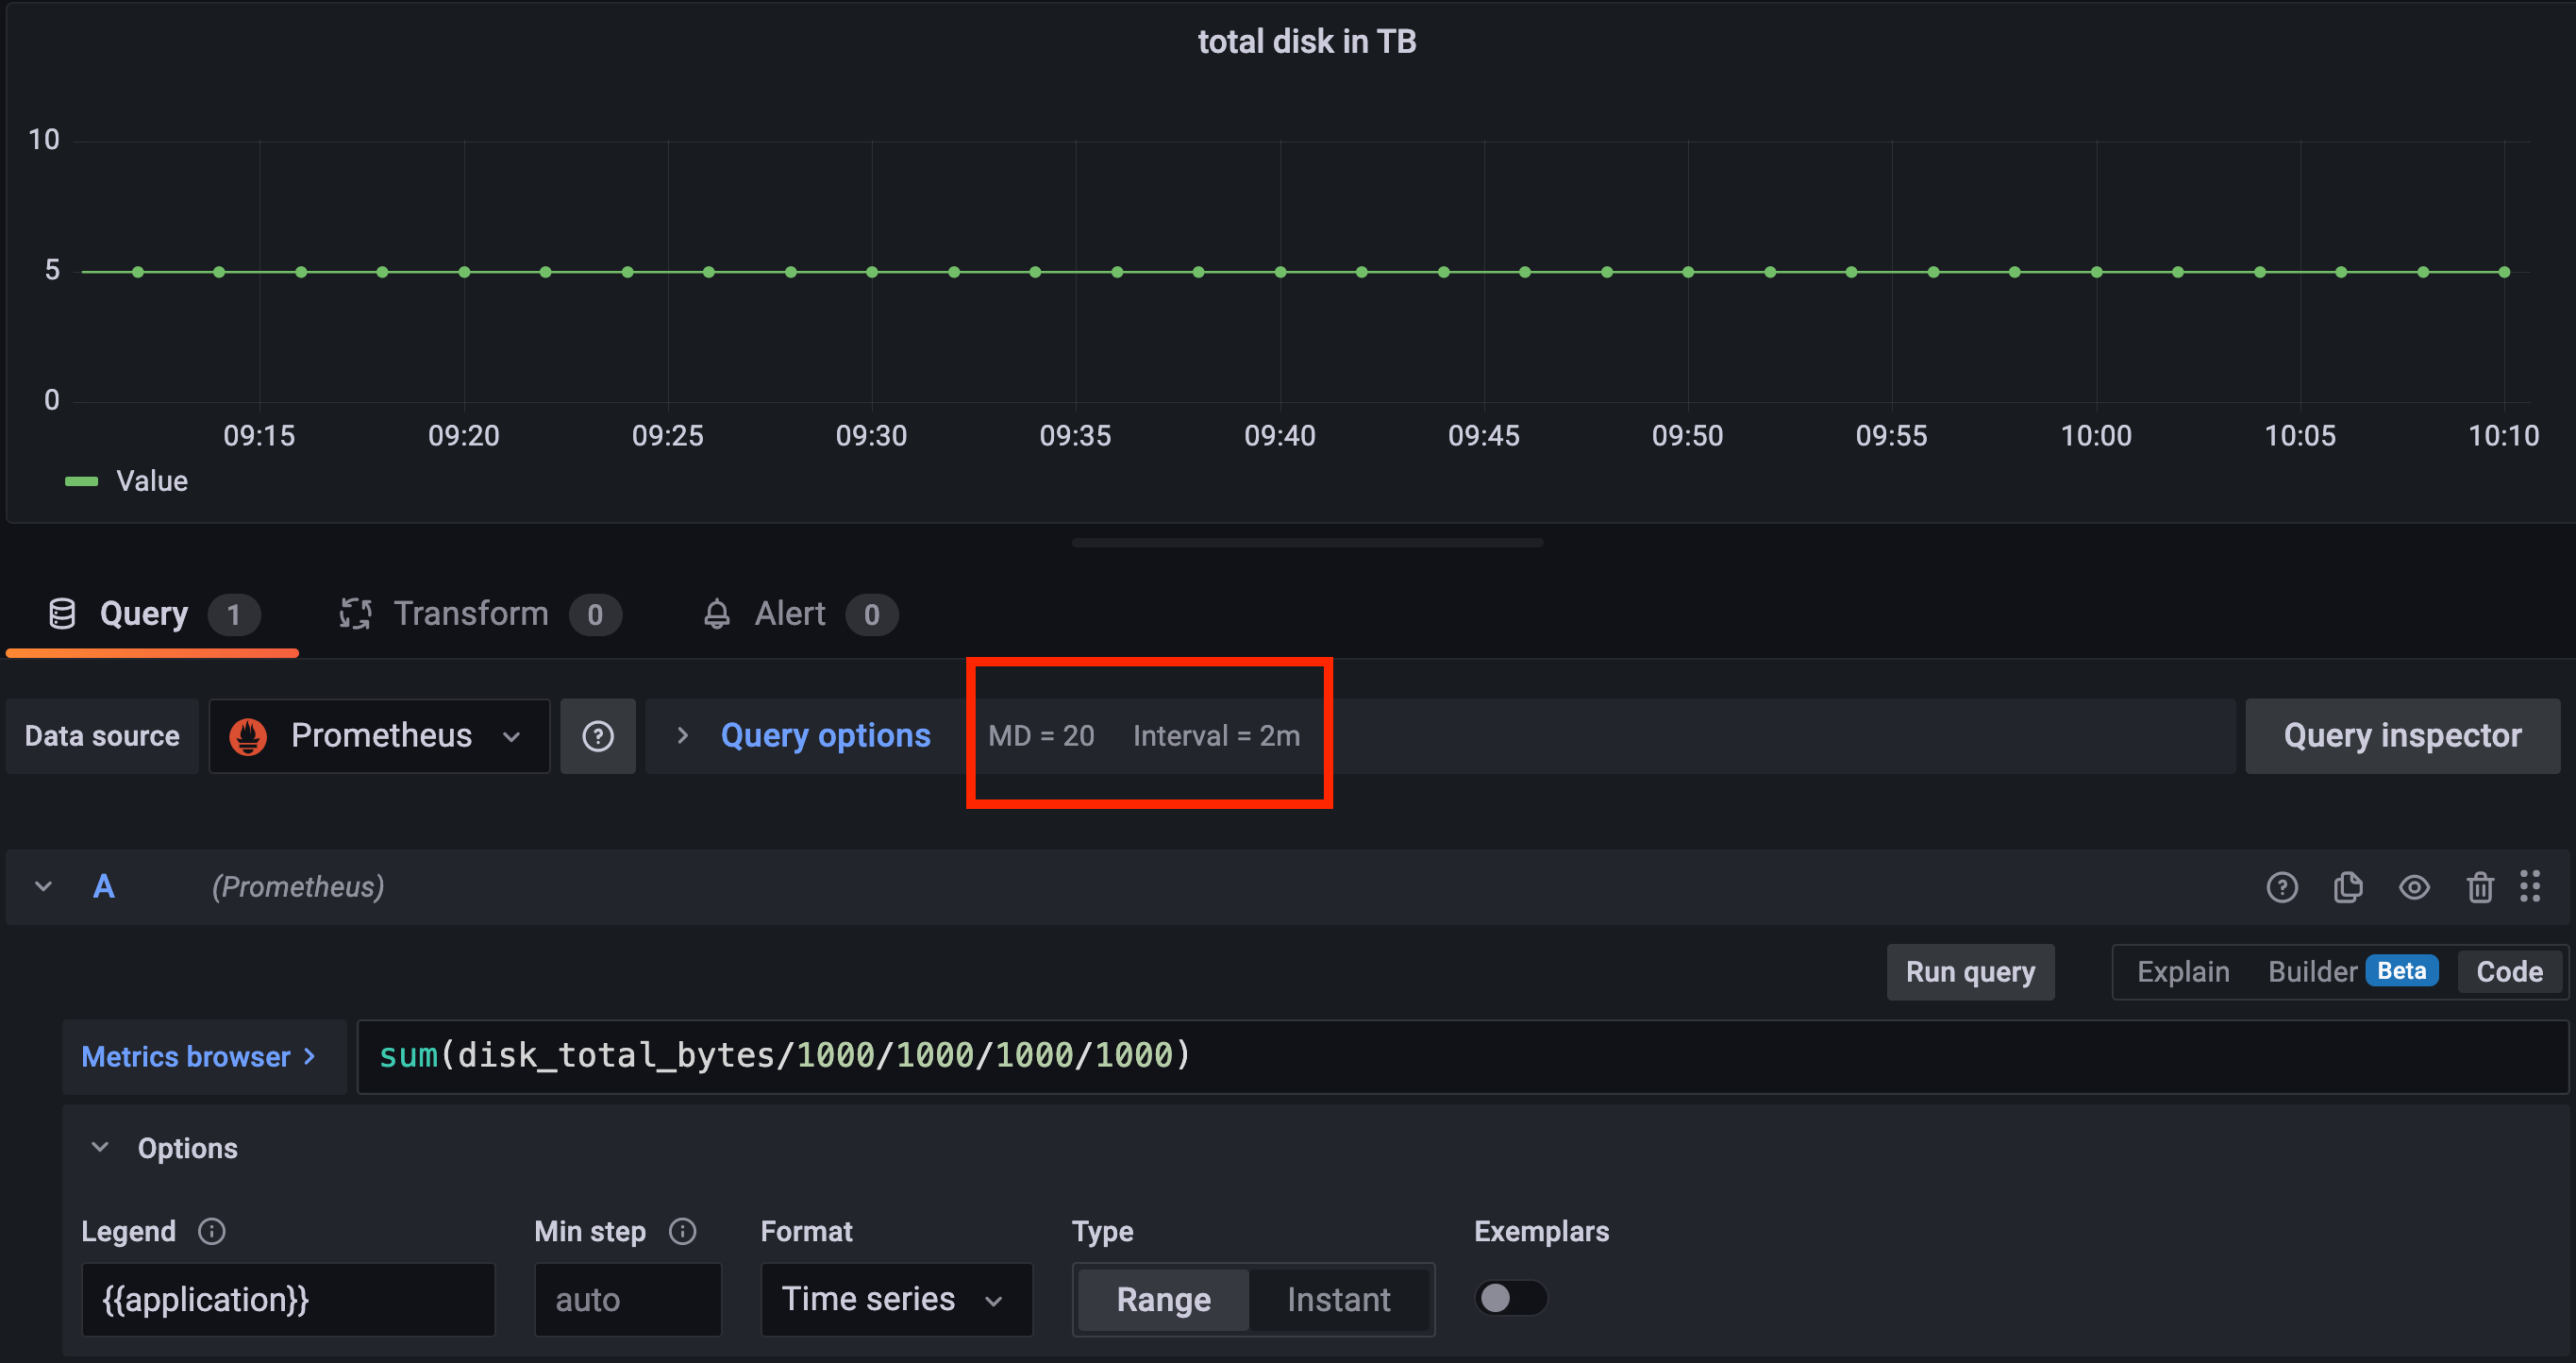The image size is (2576, 1363).
Task: Click the Legend info icon
Action: tap(211, 1231)
